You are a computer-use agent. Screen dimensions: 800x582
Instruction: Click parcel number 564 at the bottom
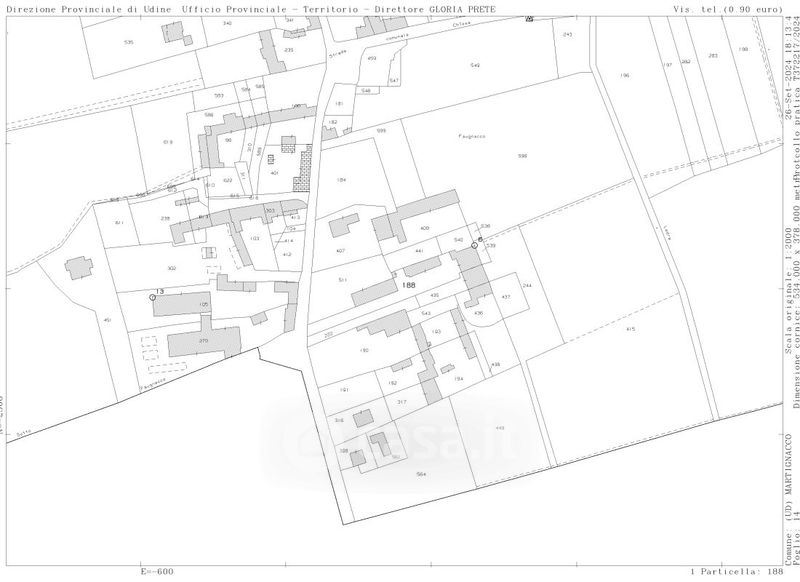pos(421,473)
